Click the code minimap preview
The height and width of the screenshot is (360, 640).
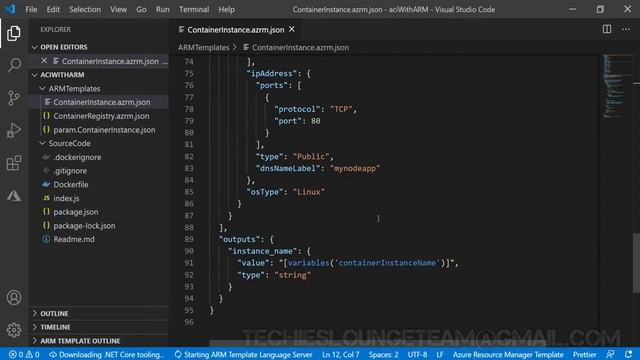pyautogui.click(x=616, y=87)
